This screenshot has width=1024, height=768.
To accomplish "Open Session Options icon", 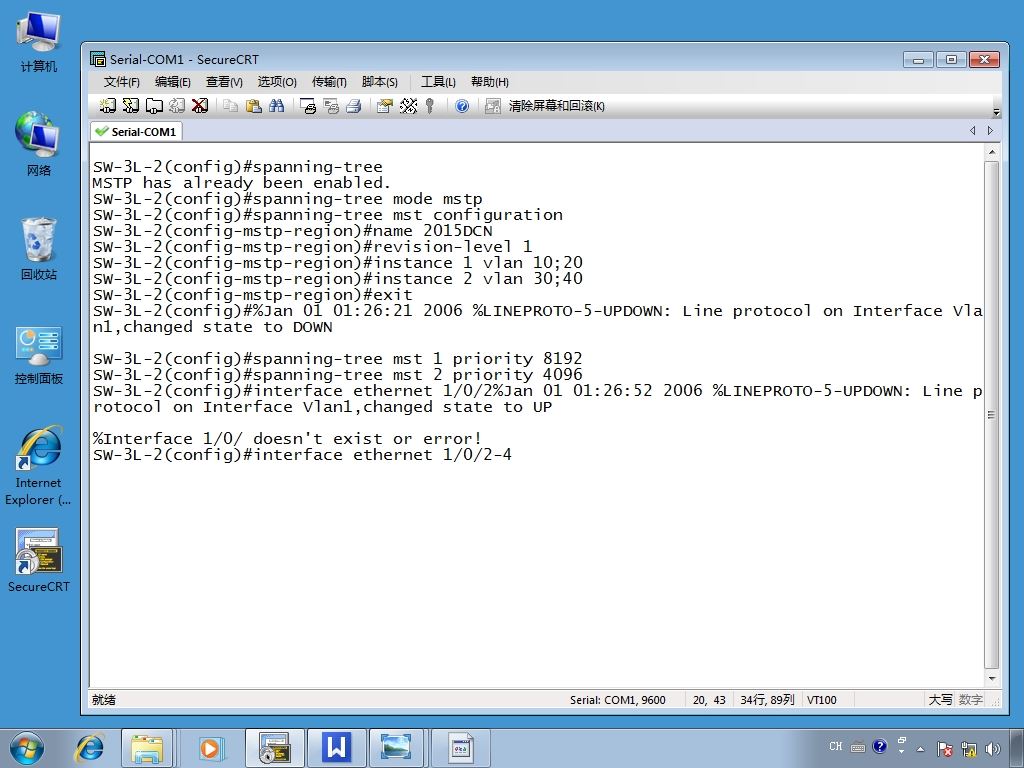I will click(x=385, y=106).
